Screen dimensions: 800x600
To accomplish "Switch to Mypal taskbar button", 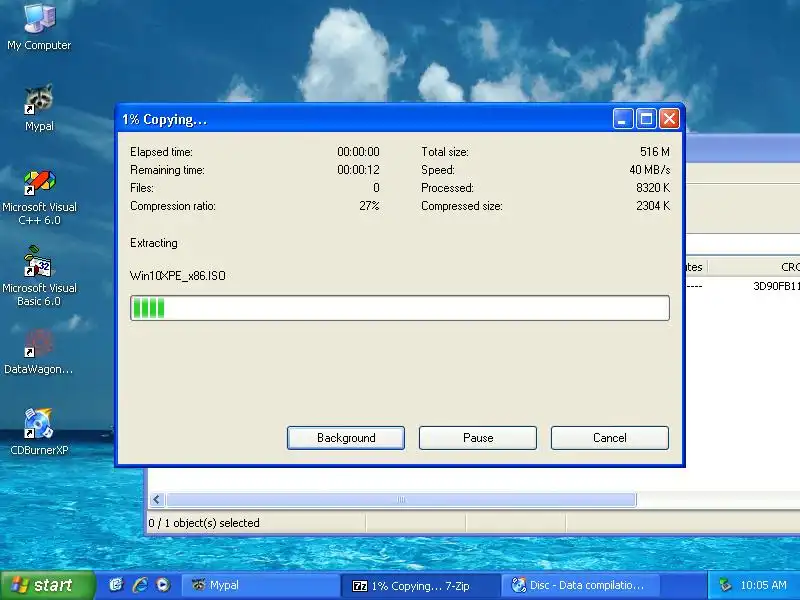I will [x=261, y=585].
